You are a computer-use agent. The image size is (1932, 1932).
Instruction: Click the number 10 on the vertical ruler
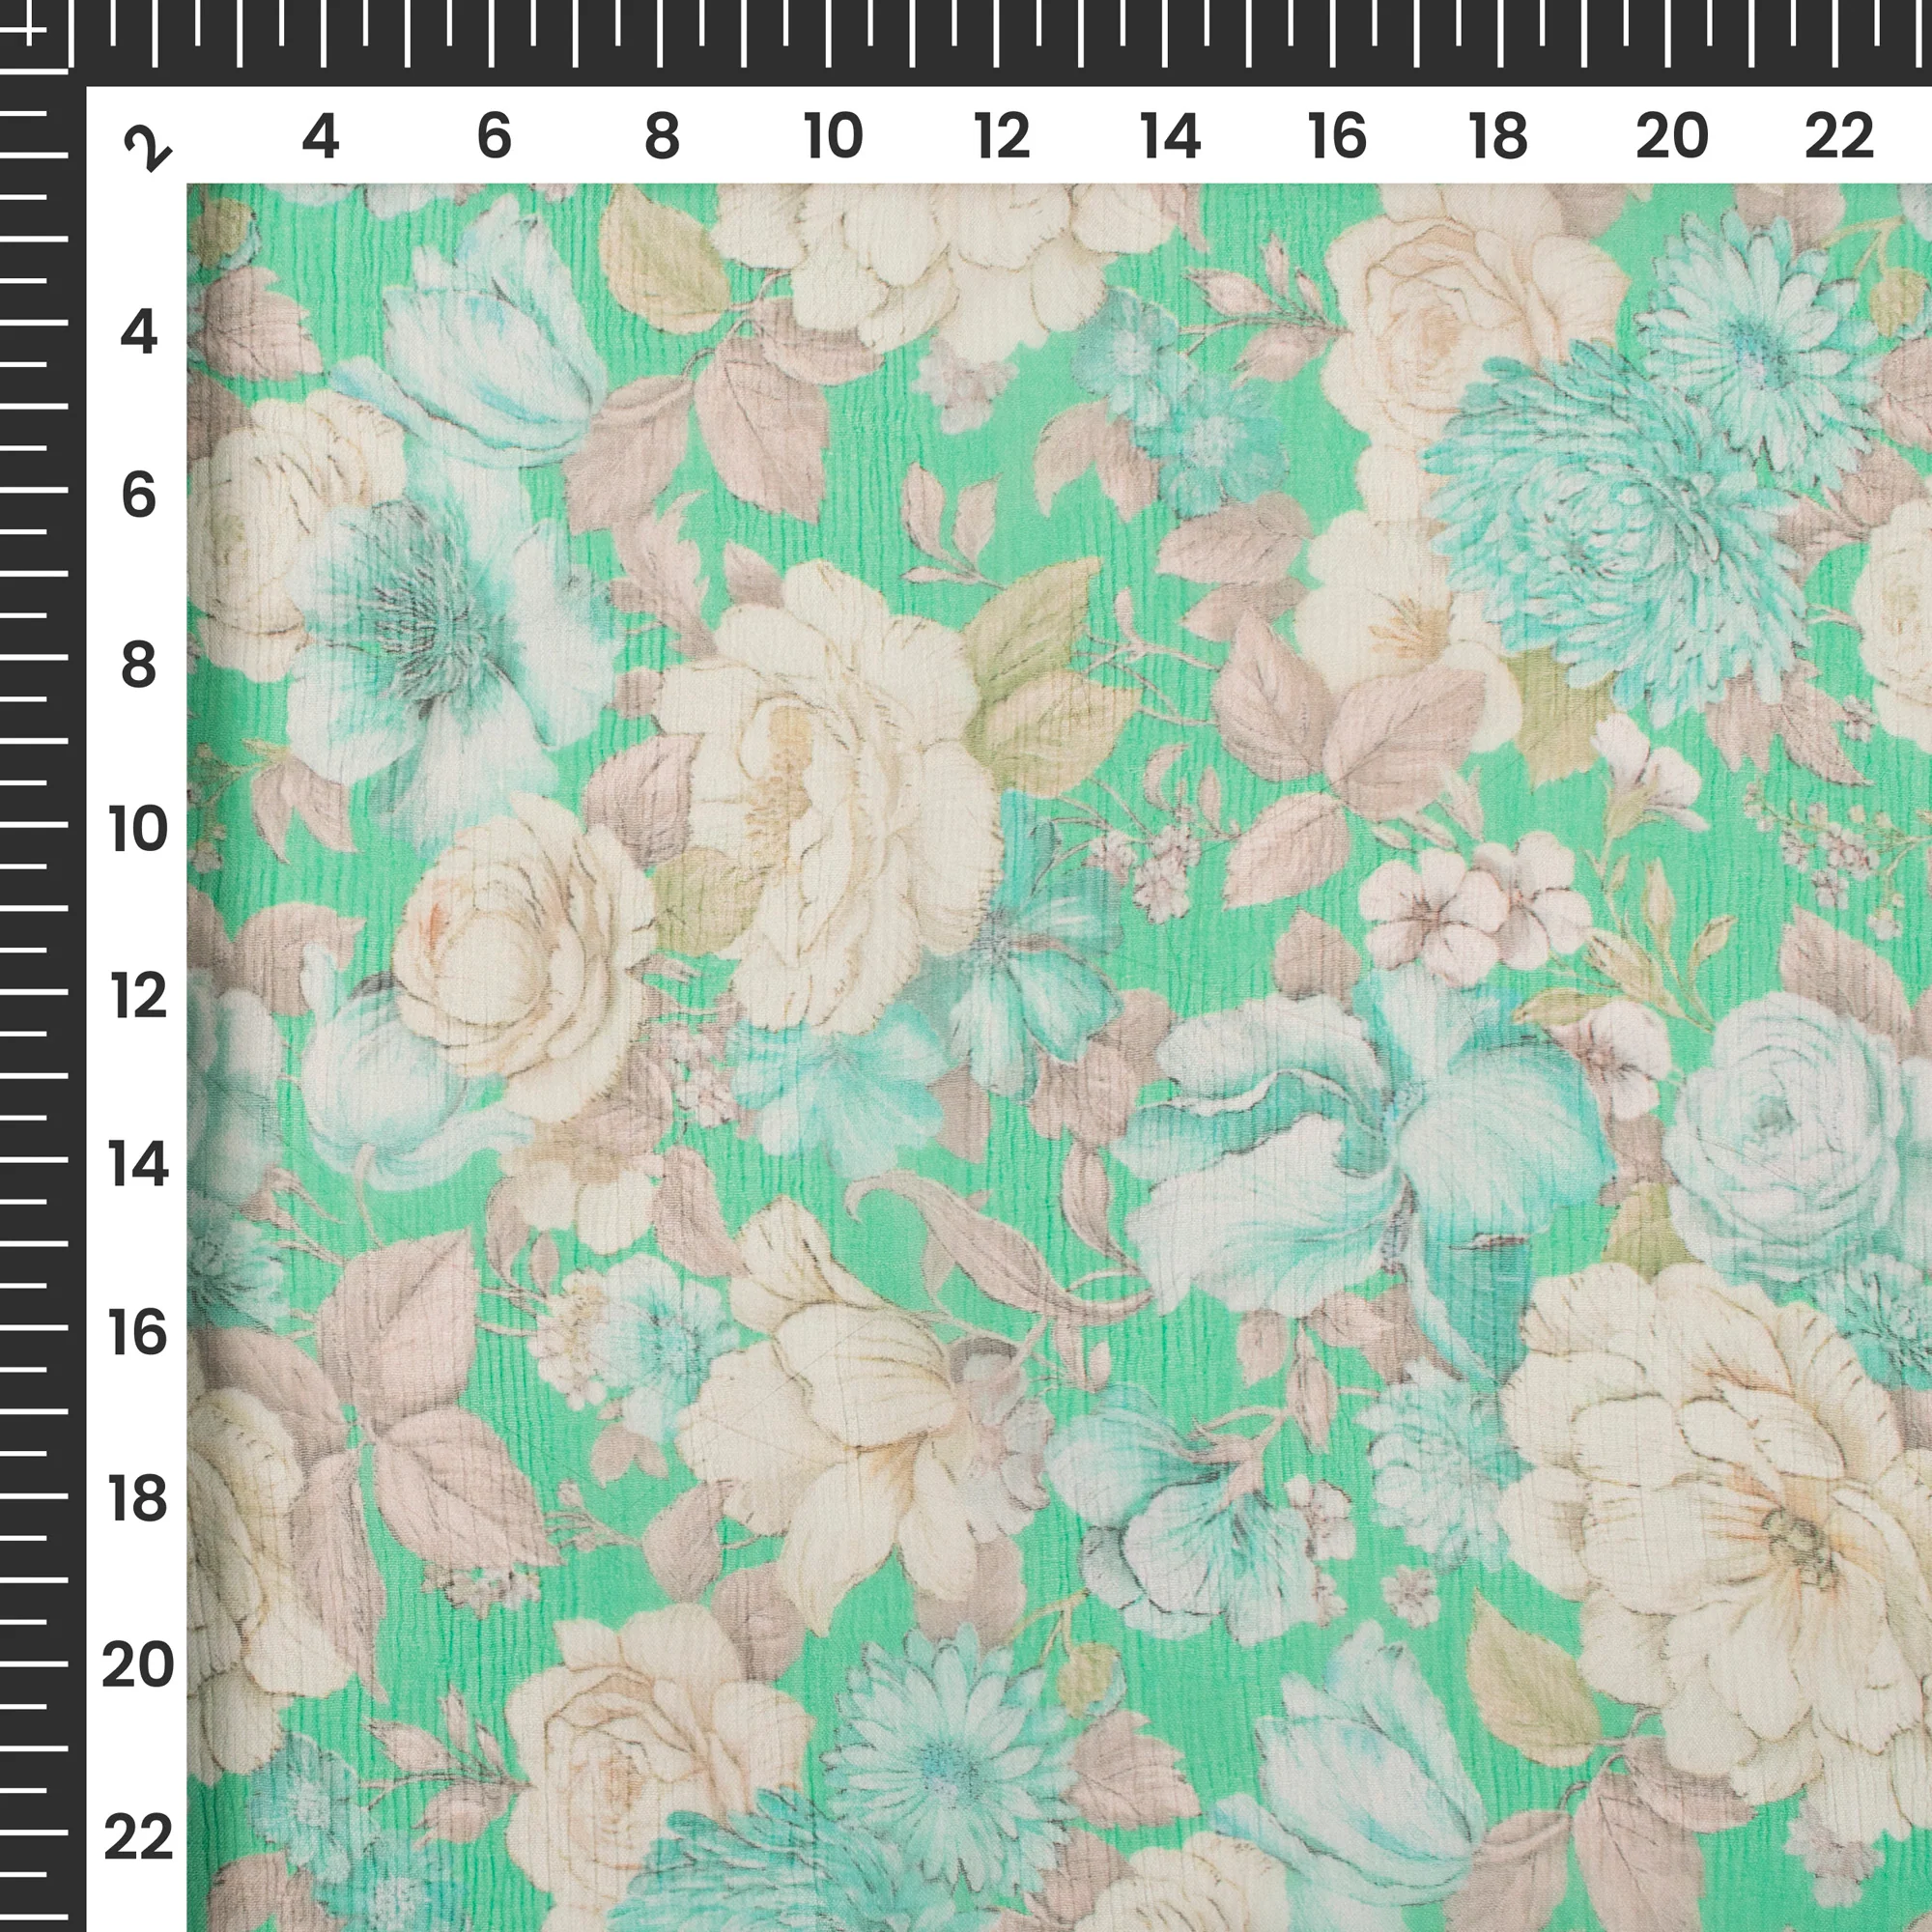138,830
